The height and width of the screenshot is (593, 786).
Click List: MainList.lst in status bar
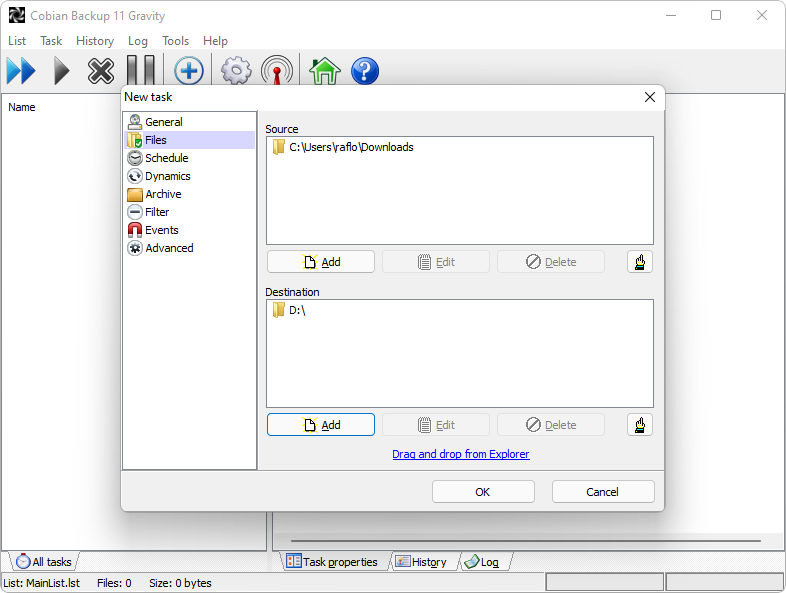(x=41, y=583)
